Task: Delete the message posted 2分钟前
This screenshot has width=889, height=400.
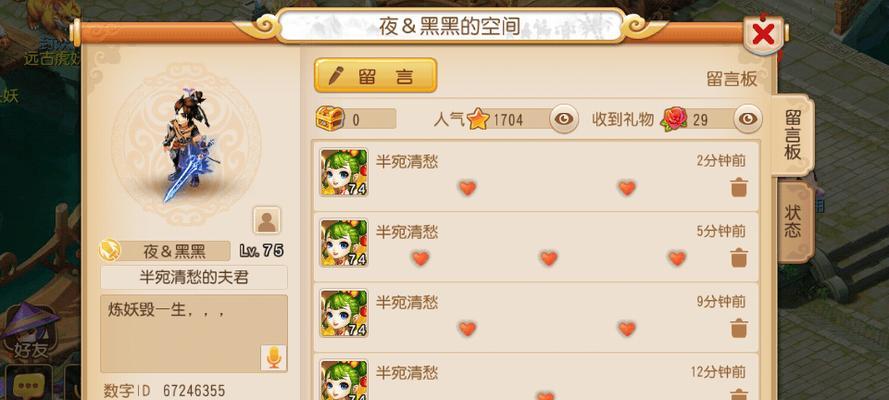Action: [739, 187]
